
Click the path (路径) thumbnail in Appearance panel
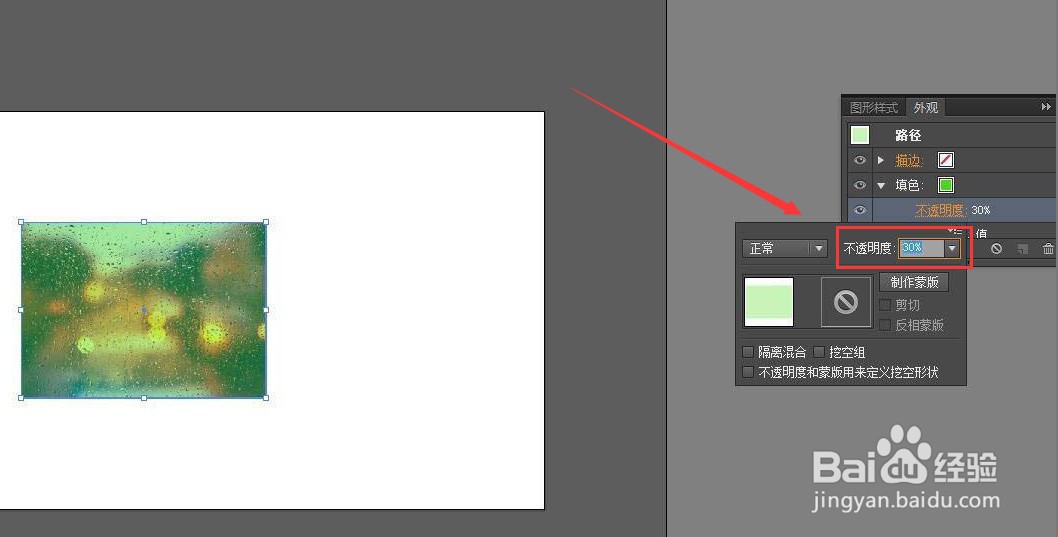coord(860,135)
